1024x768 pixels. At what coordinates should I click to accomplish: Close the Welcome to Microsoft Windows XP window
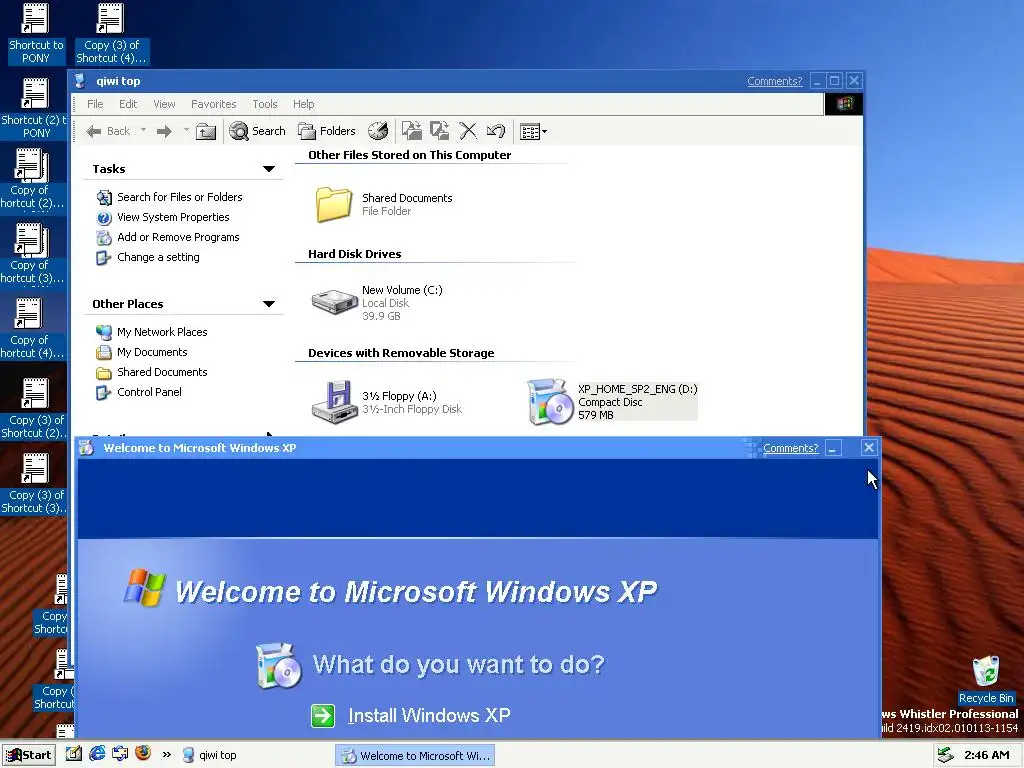click(869, 448)
